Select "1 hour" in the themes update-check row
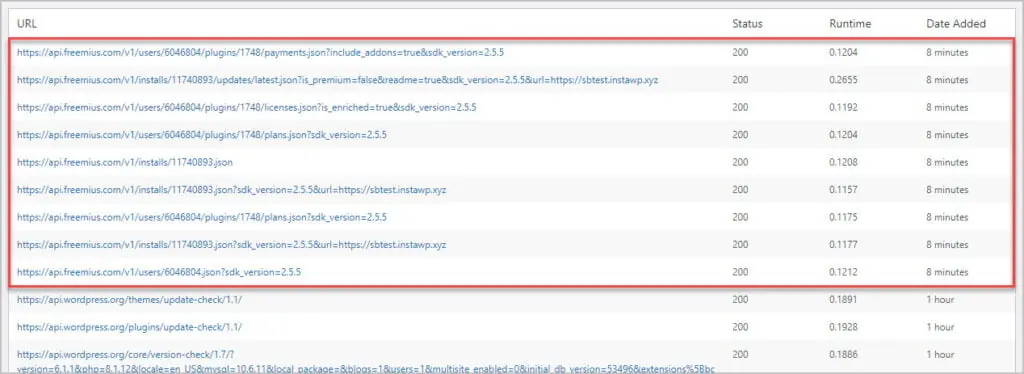The width and height of the screenshot is (1024, 374). coord(940,300)
